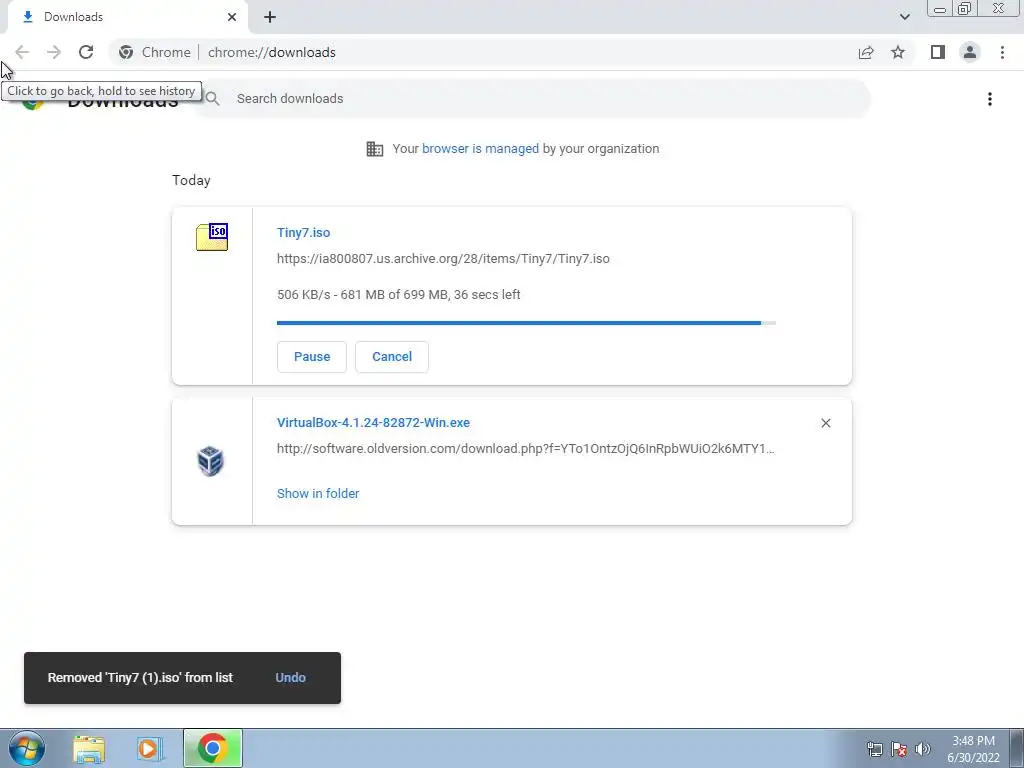Open the browser side panel
This screenshot has height=768, width=1024.
pos(938,52)
